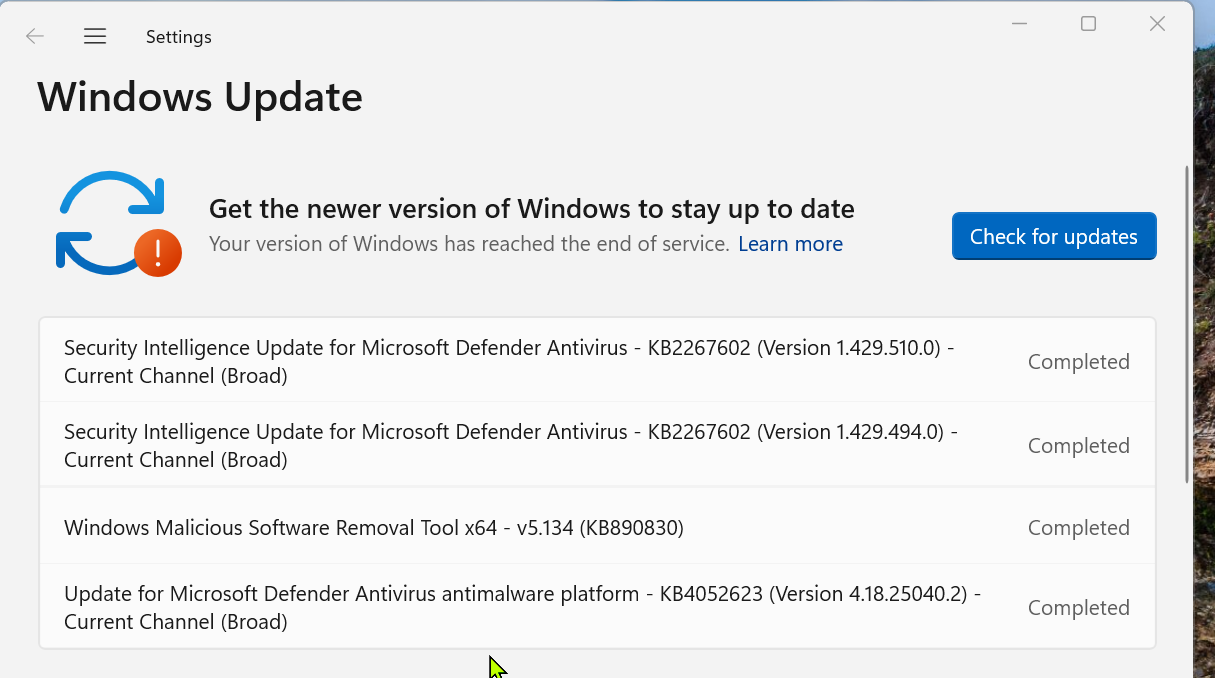This screenshot has width=1215, height=678.
Task: Click the back arrow icon
Action: click(35, 37)
